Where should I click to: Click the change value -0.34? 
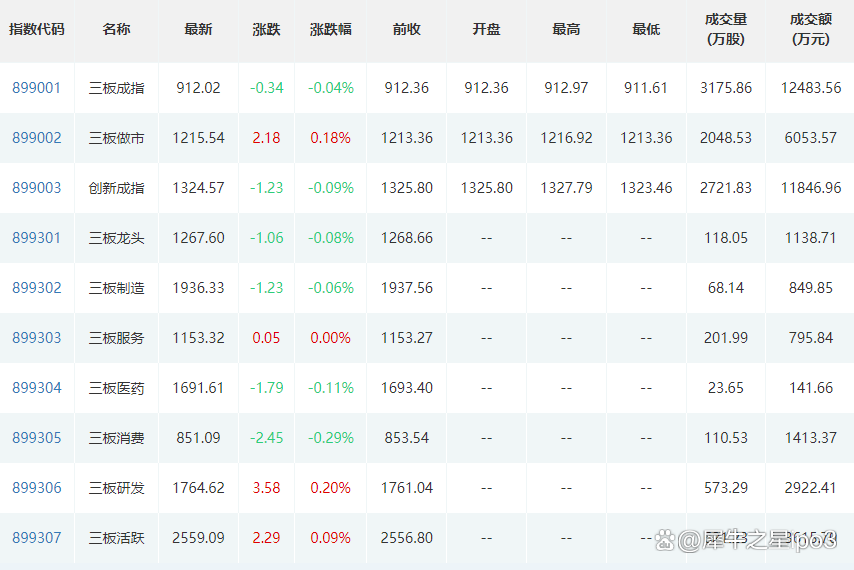pyautogui.click(x=266, y=88)
